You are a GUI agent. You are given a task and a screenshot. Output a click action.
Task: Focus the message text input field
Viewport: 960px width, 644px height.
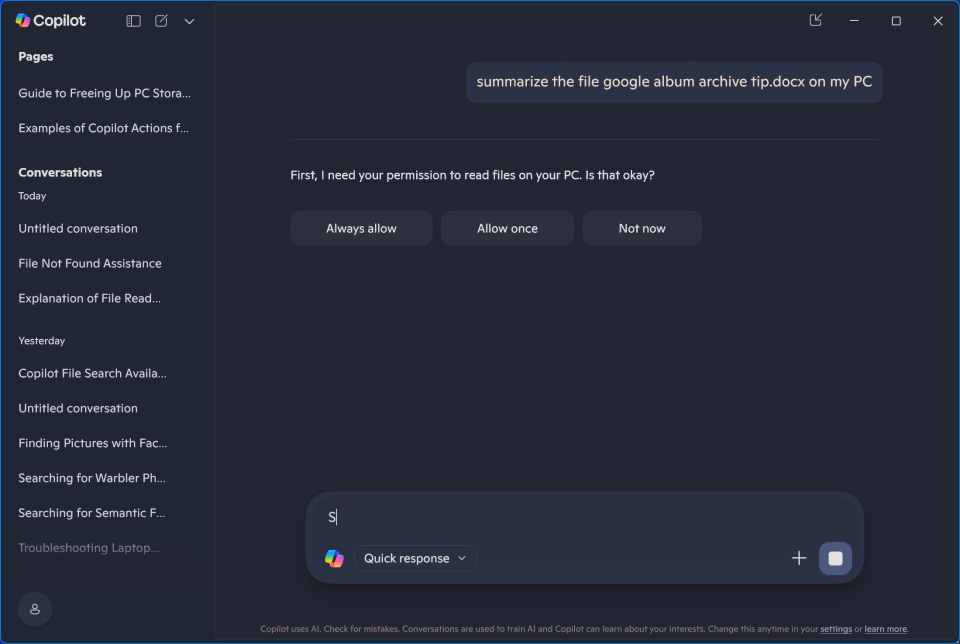[x=580, y=517]
